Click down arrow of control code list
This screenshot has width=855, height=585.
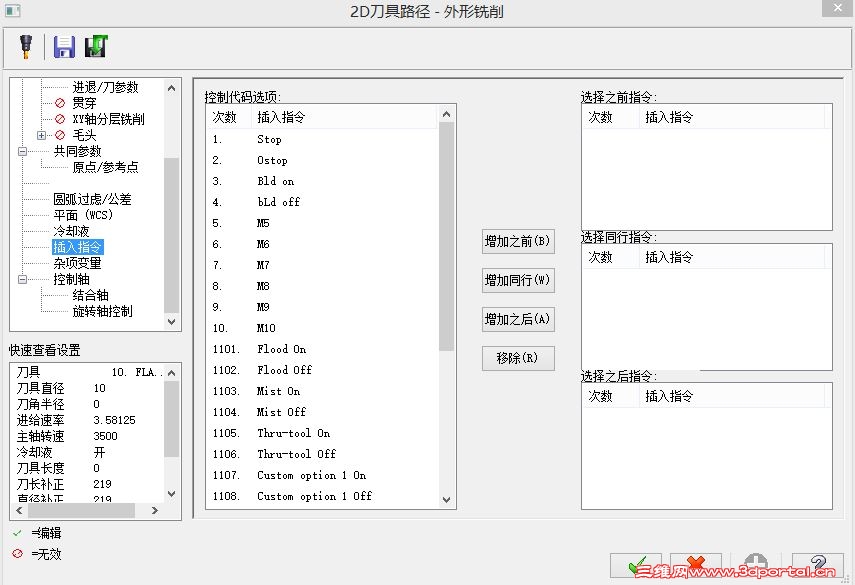[x=447, y=499]
